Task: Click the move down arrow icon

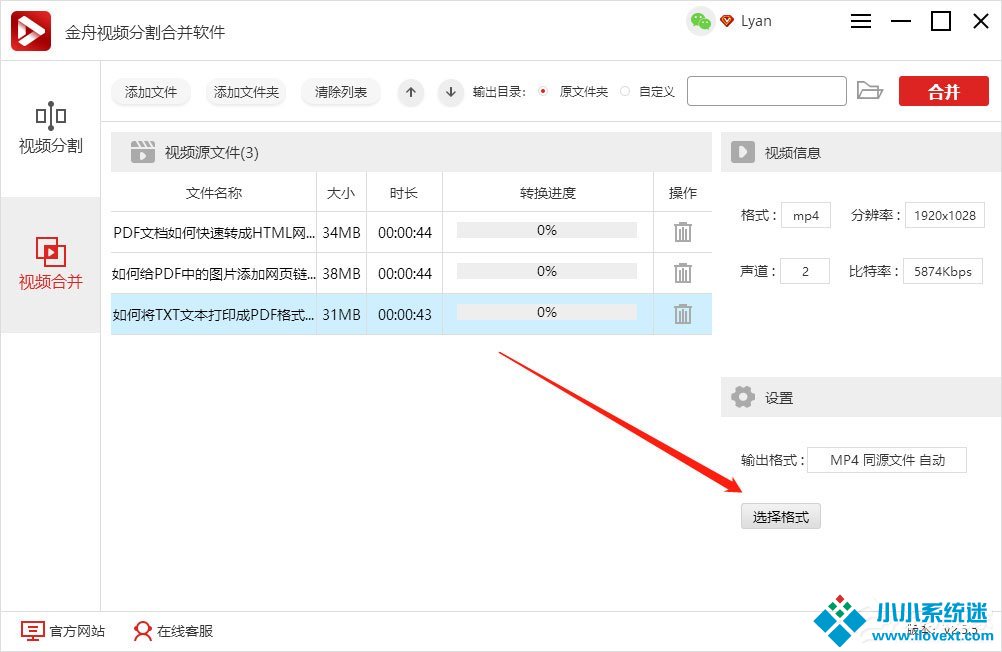Action: [451, 92]
